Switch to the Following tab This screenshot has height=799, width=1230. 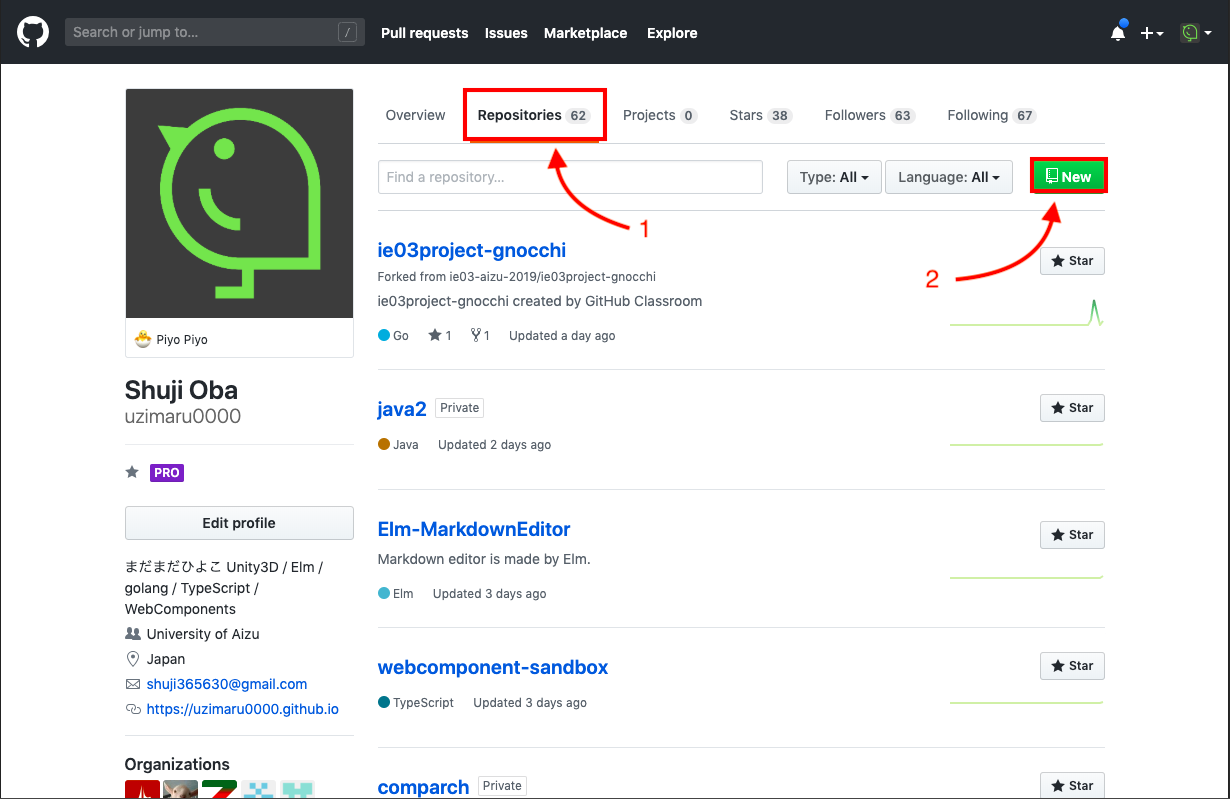click(x=991, y=115)
